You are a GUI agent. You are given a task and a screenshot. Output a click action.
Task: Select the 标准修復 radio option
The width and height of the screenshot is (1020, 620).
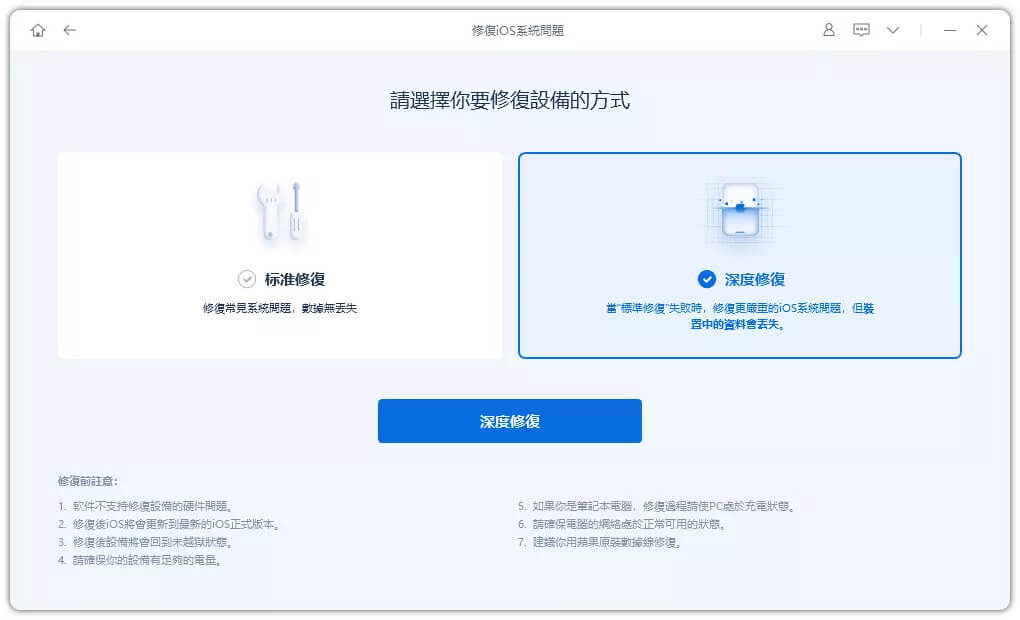pos(247,279)
